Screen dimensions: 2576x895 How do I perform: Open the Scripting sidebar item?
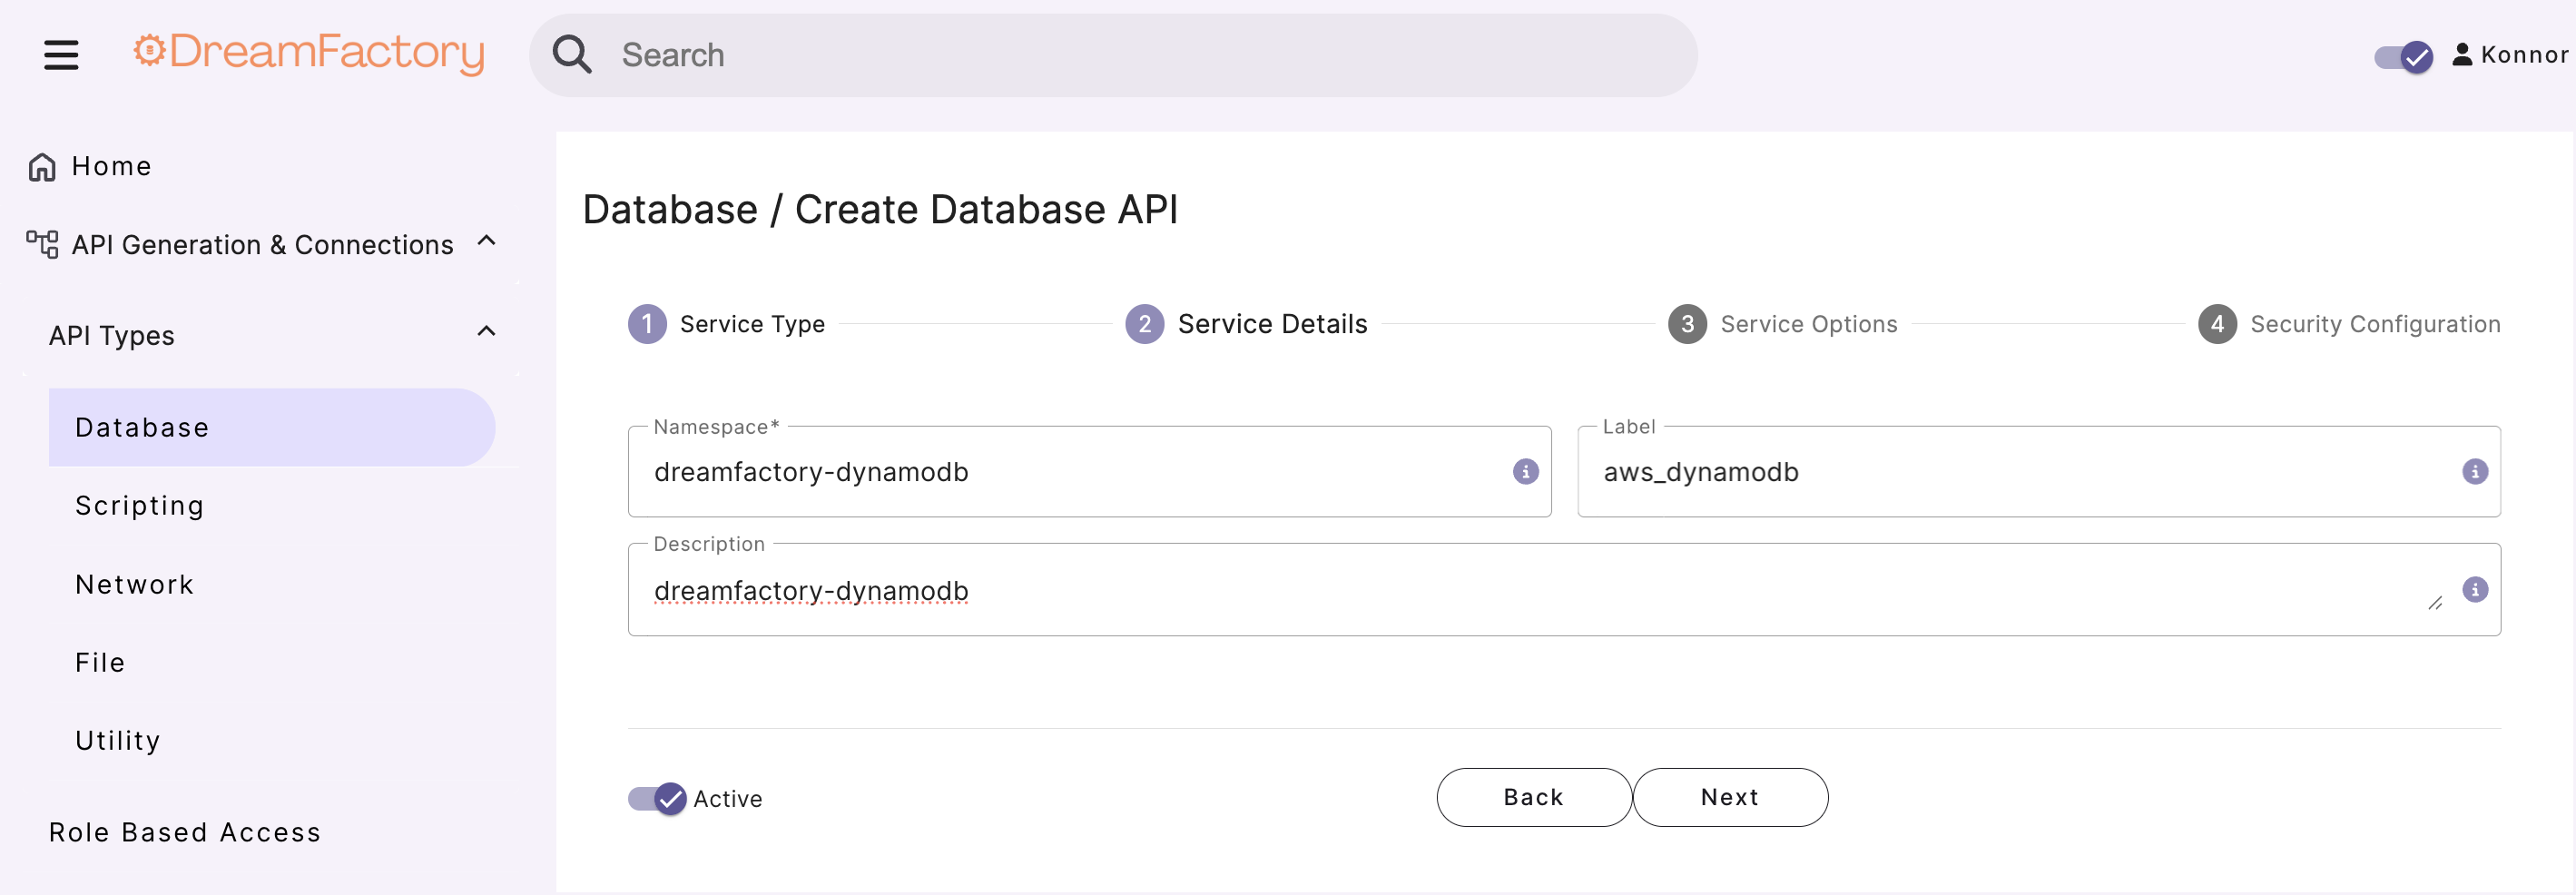[140, 506]
